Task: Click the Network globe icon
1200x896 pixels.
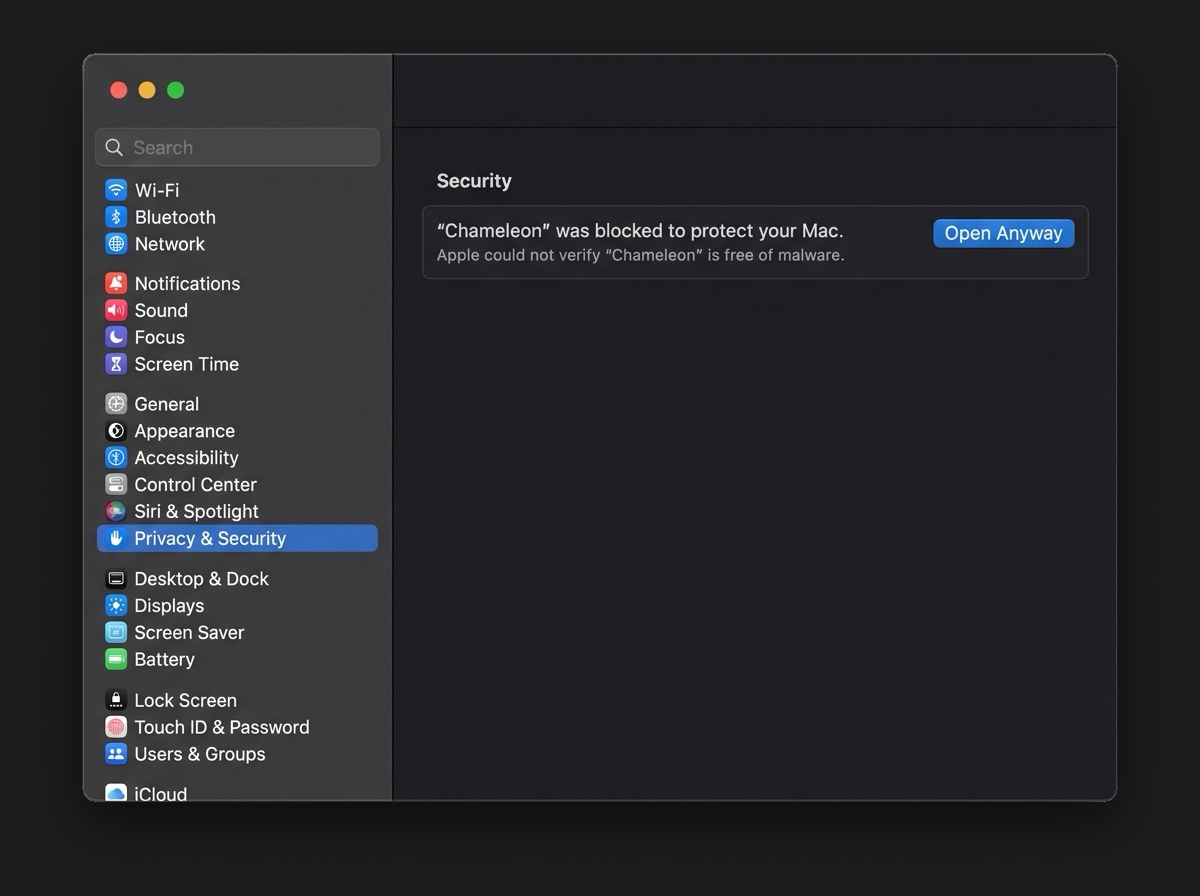Action: click(x=116, y=244)
